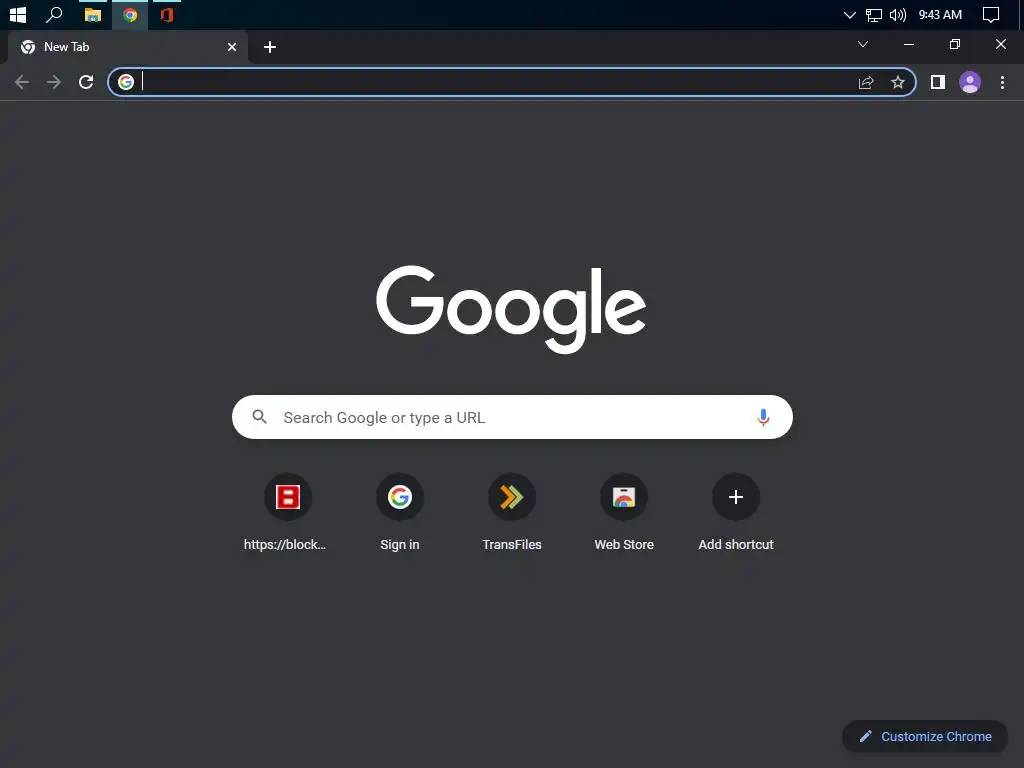Select the New Tab browser tab
The height and width of the screenshot is (768, 1024).
point(128,47)
